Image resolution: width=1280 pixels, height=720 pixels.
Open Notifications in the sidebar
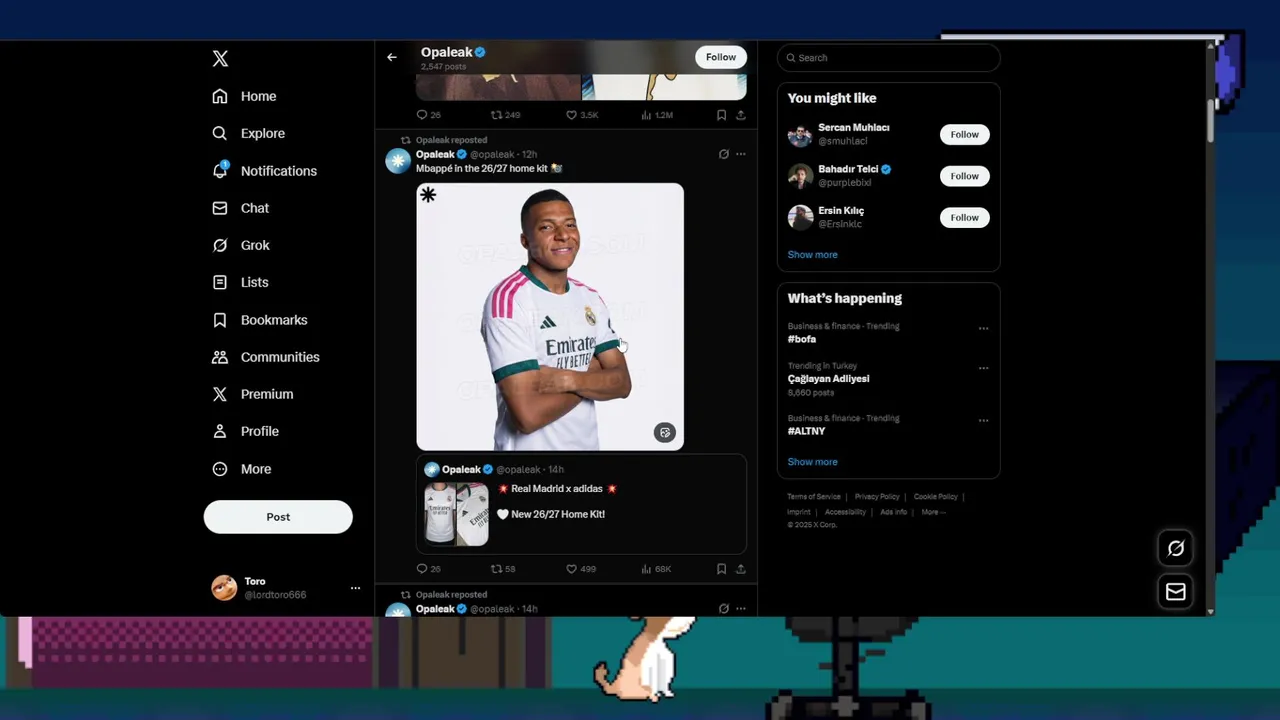(x=264, y=171)
